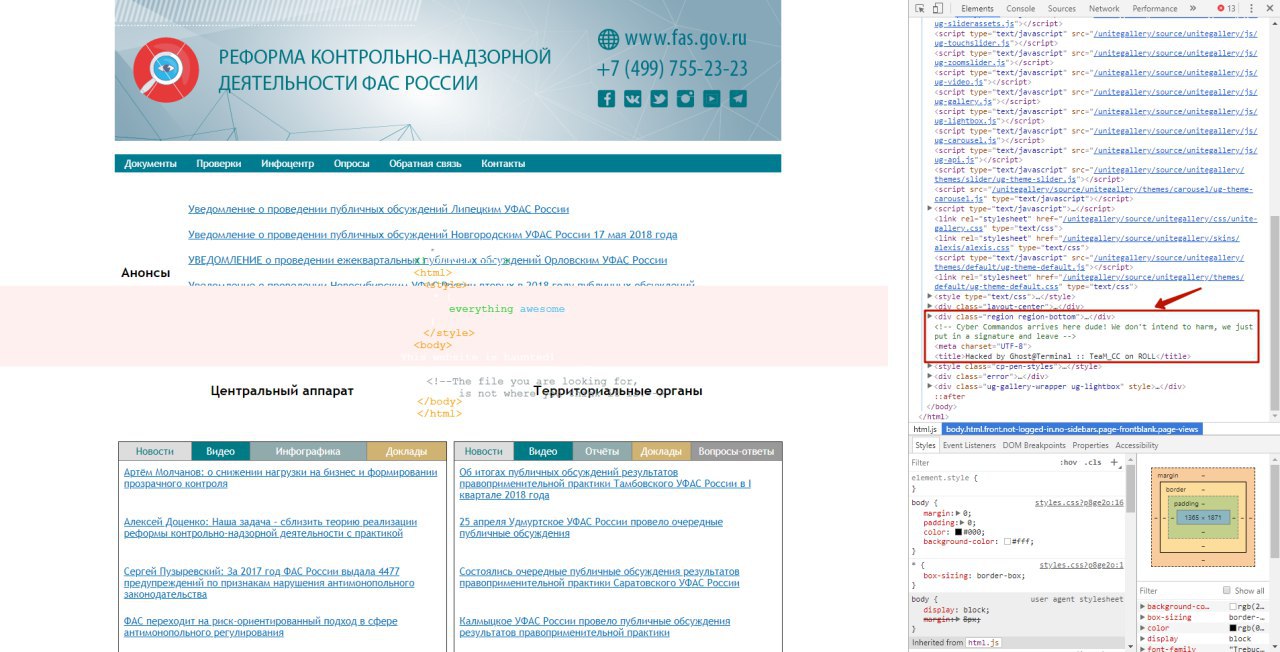
Task: Add a new style rule with plus icon
Action: click(1114, 462)
